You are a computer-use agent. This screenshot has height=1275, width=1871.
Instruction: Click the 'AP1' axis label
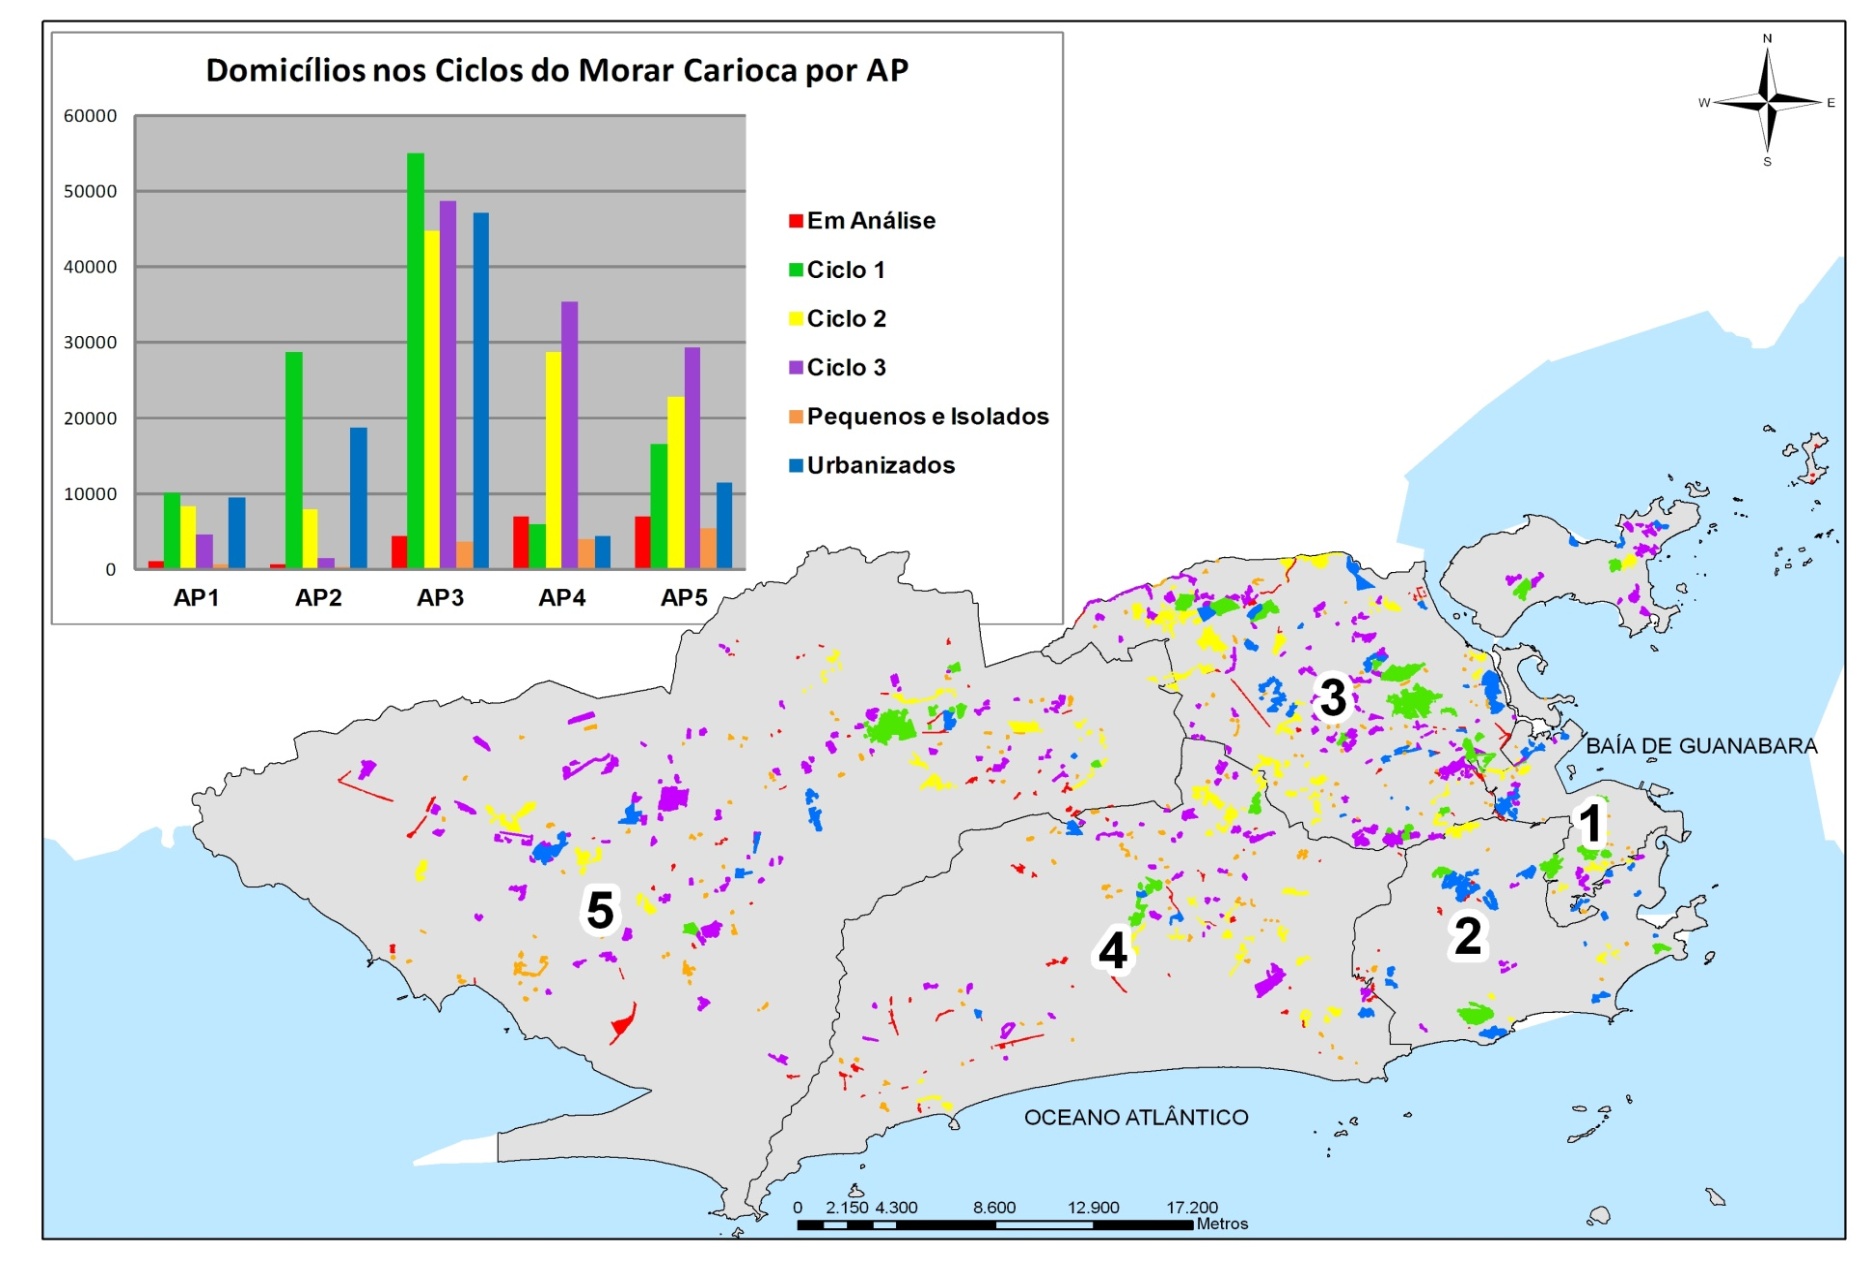coord(196,598)
